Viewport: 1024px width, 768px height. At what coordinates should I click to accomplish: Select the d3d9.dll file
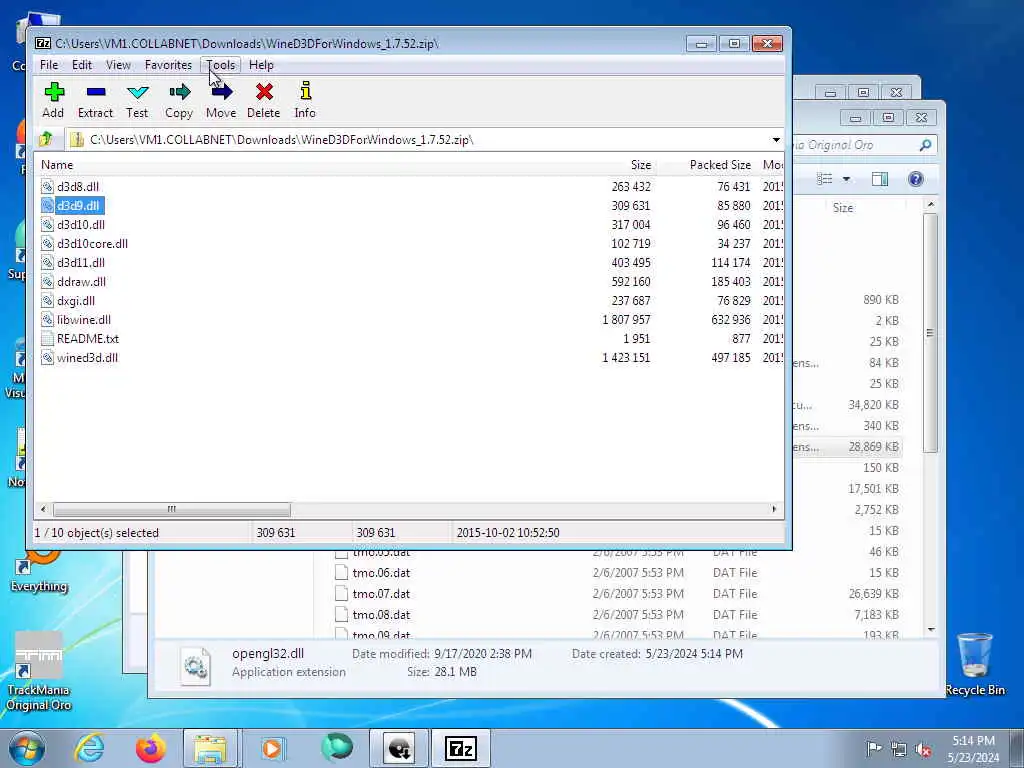pyautogui.click(x=78, y=206)
